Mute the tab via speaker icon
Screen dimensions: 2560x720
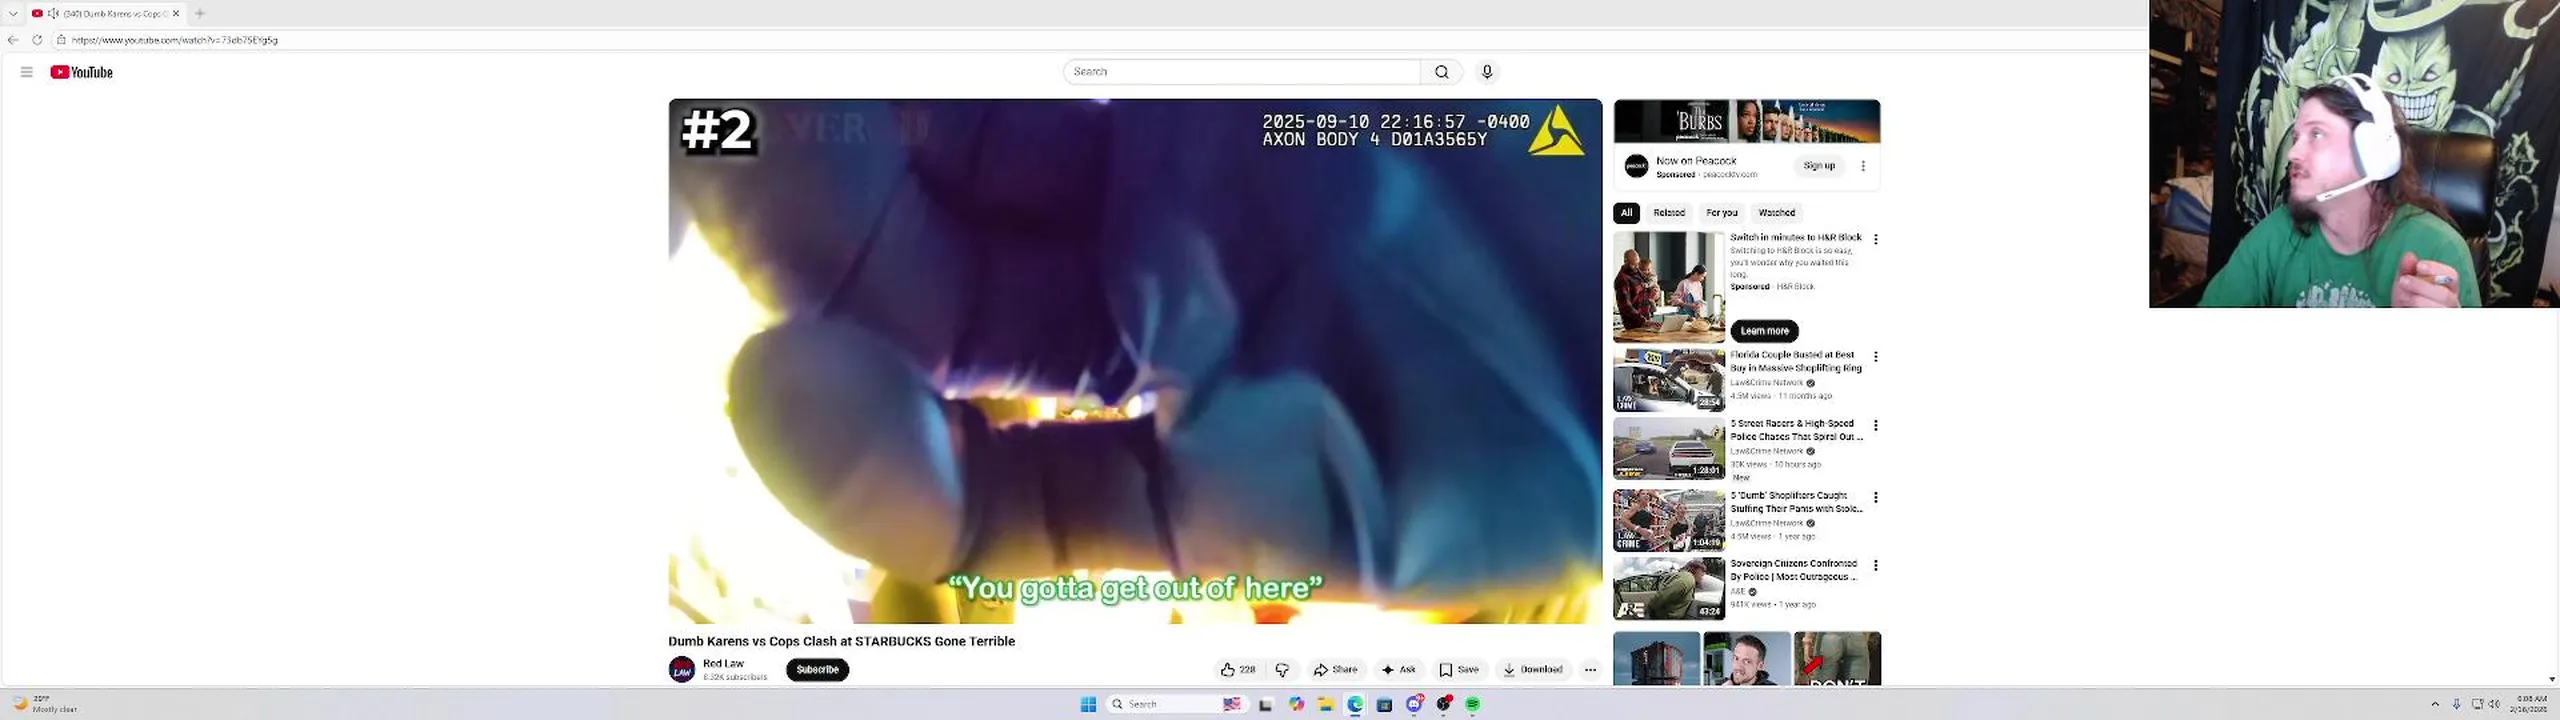point(53,13)
